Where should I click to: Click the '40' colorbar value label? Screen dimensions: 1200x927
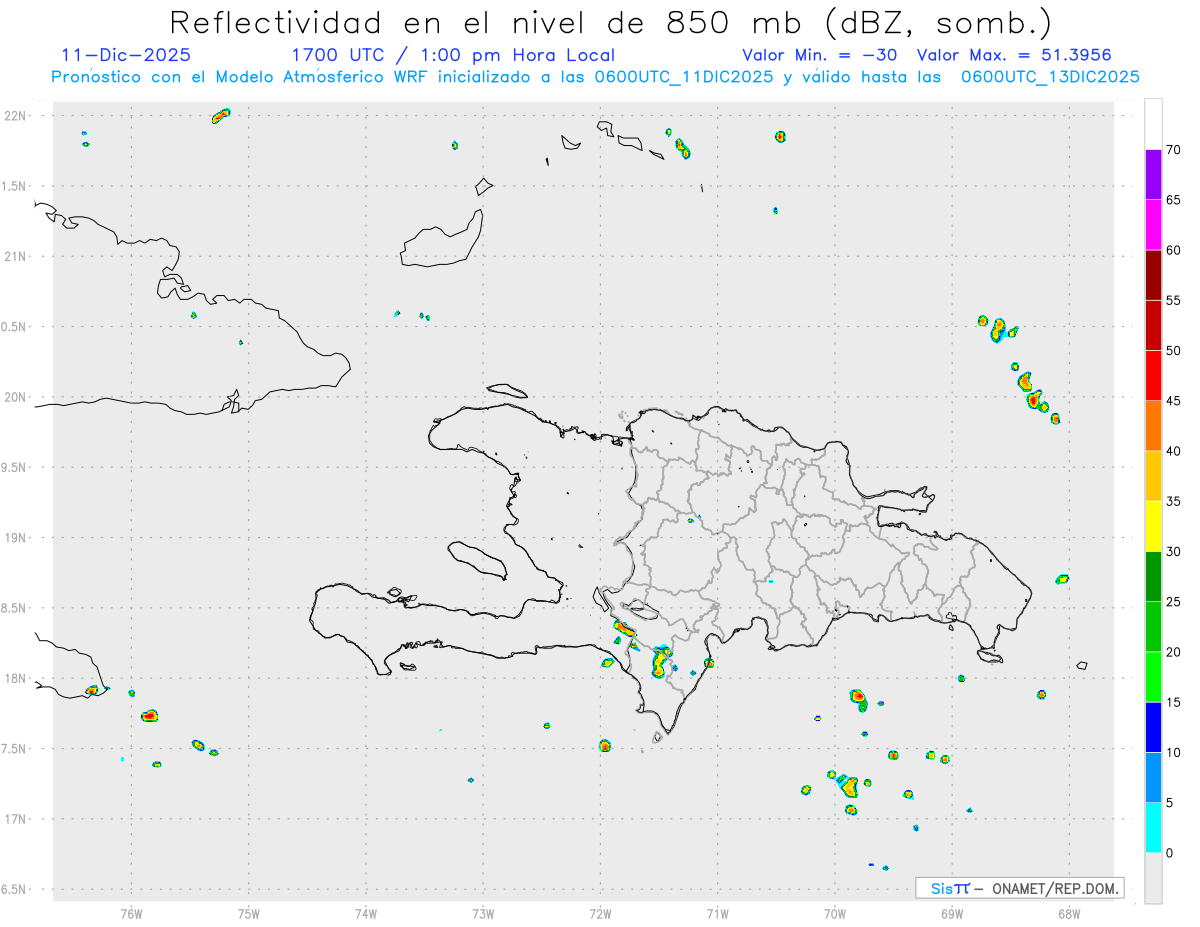click(x=1174, y=451)
